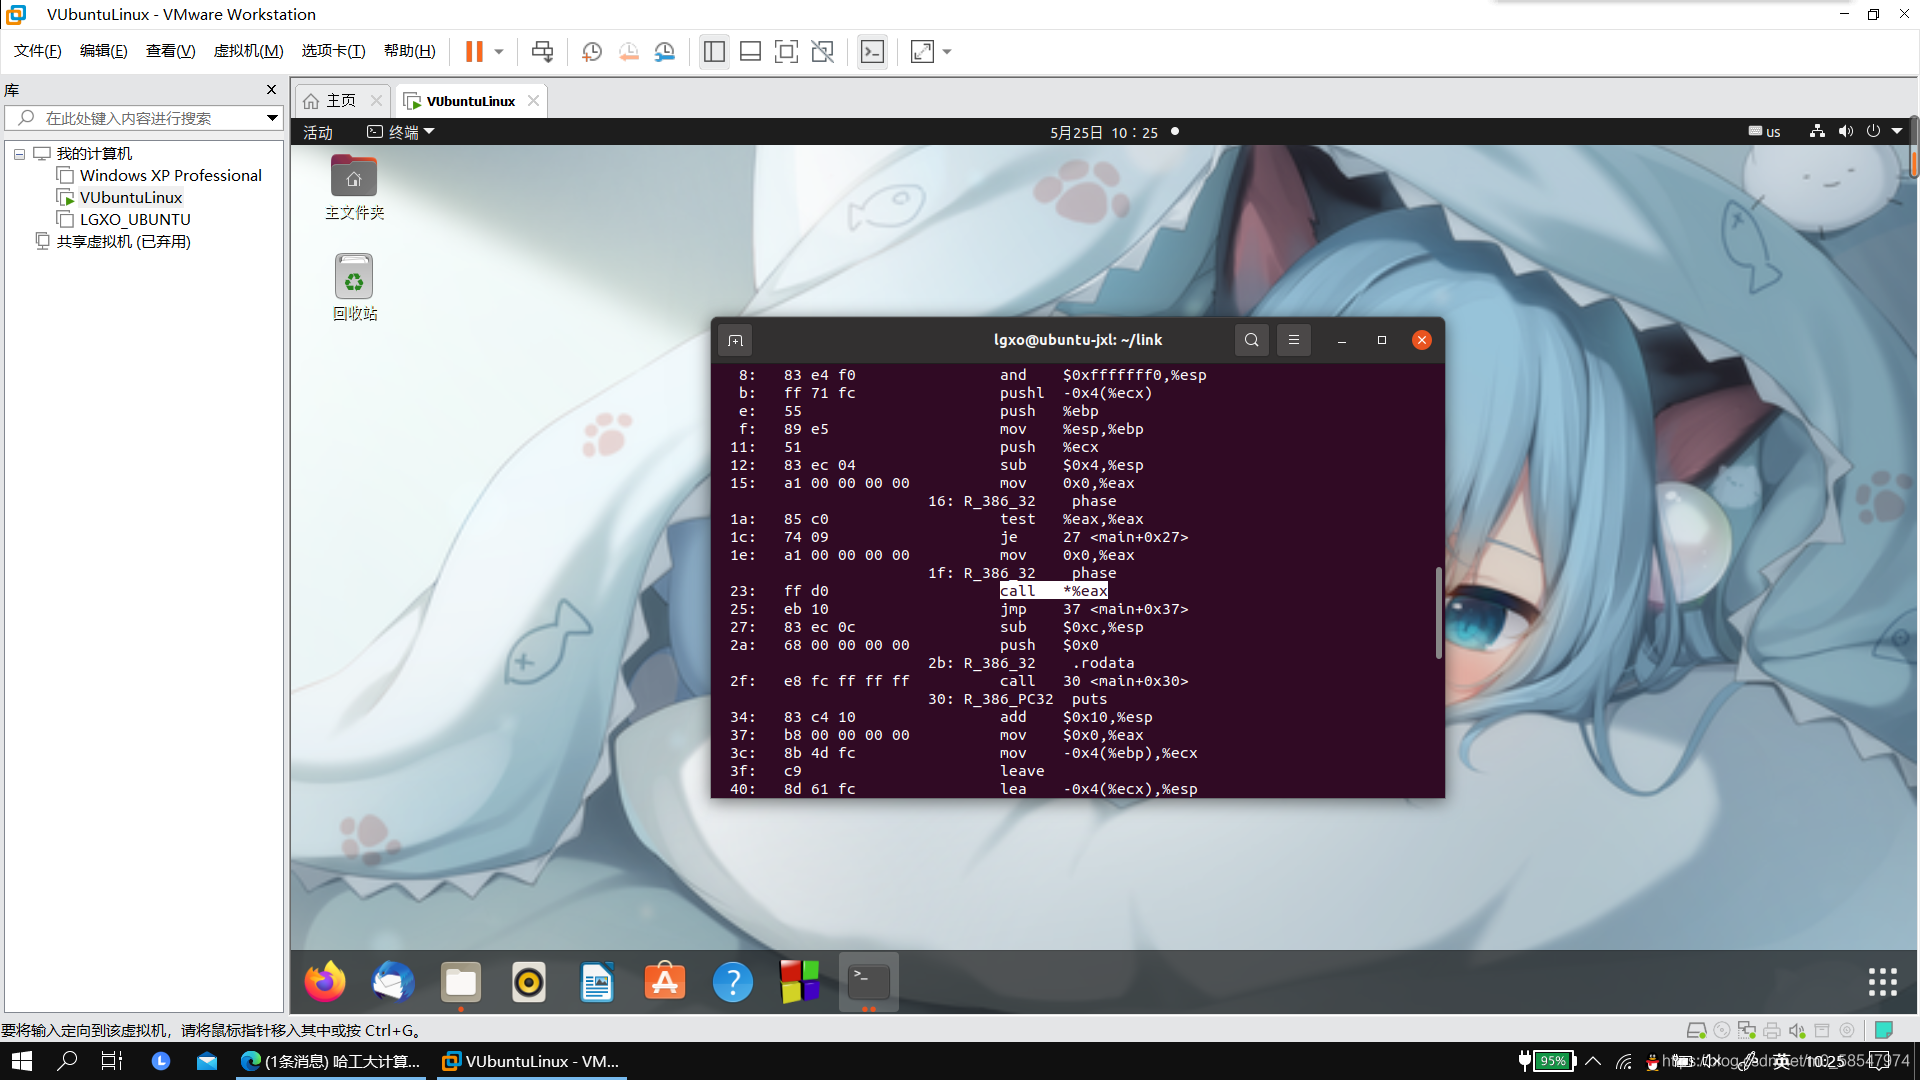This screenshot has width=1920, height=1080.
Task: Click the highlighted call *%eax line
Action: point(1054,591)
